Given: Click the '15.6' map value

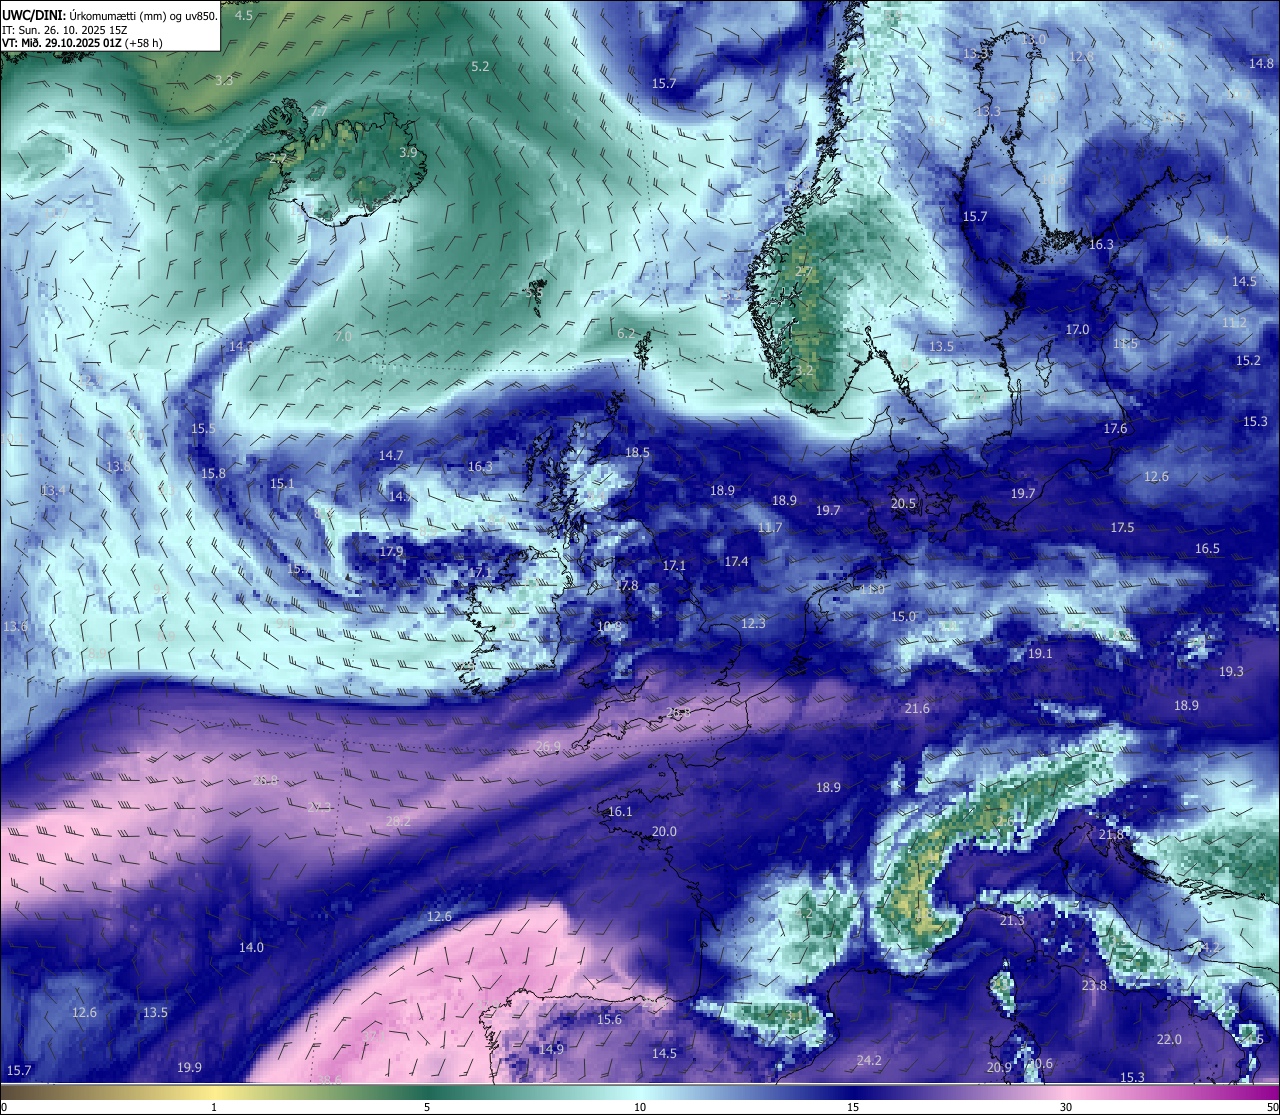Looking at the screenshot, I should pyautogui.click(x=609, y=1019).
